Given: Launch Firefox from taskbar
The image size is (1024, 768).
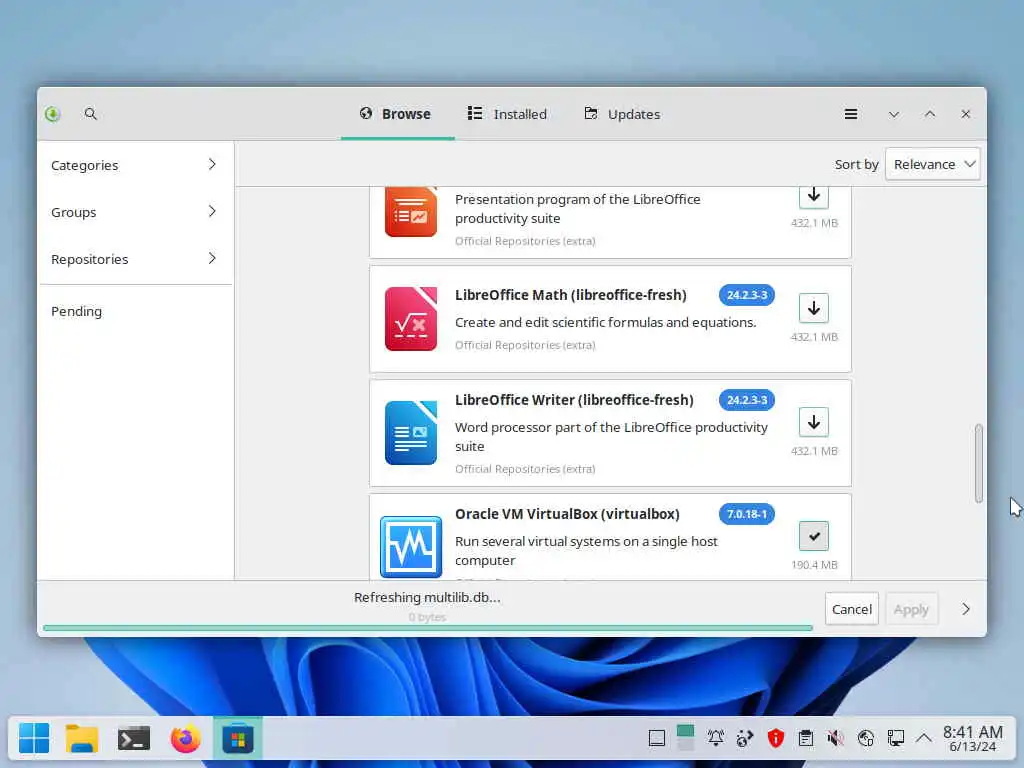Looking at the screenshot, I should (185, 739).
